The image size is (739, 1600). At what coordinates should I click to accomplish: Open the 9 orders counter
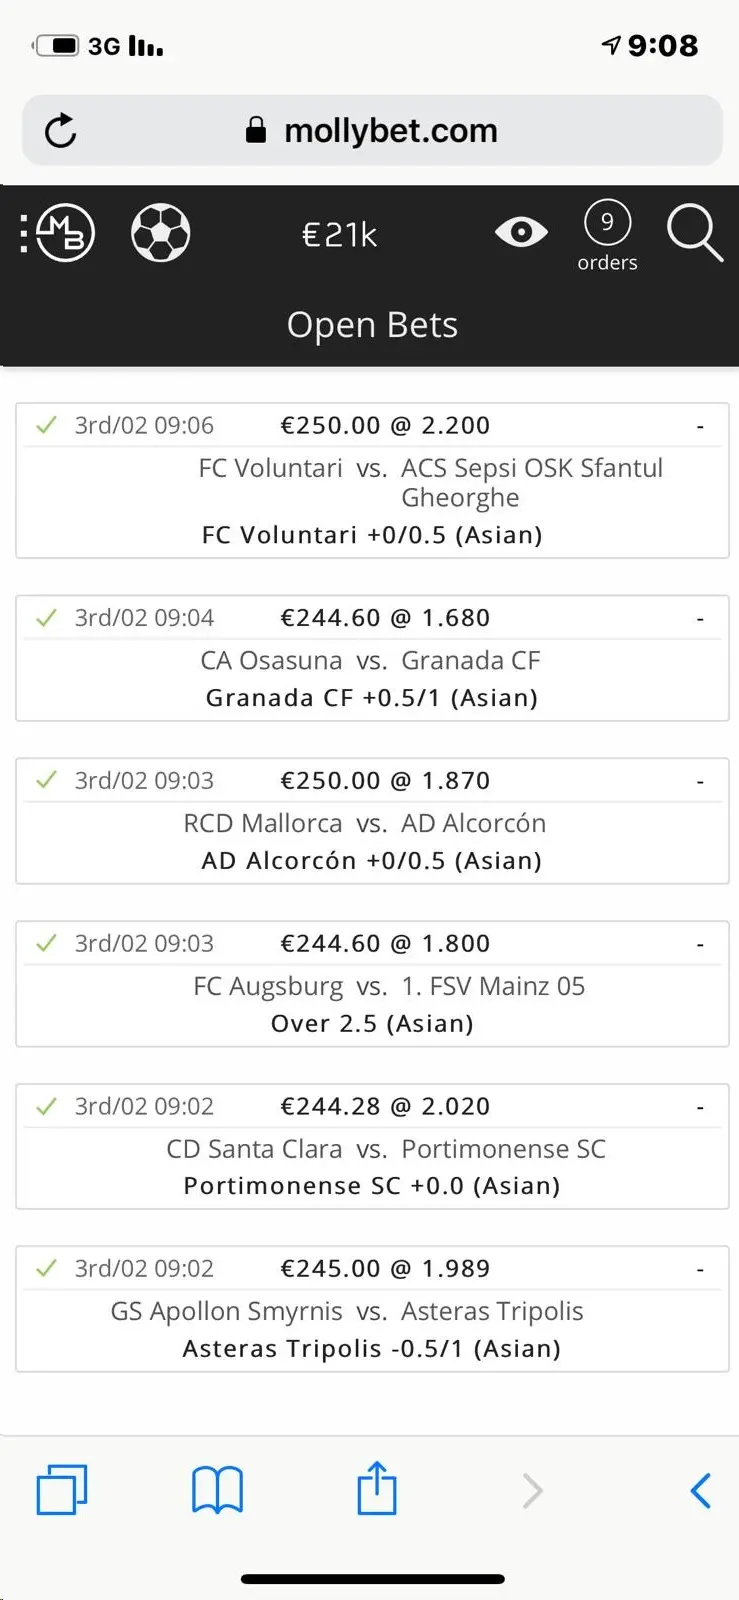pyautogui.click(x=607, y=236)
